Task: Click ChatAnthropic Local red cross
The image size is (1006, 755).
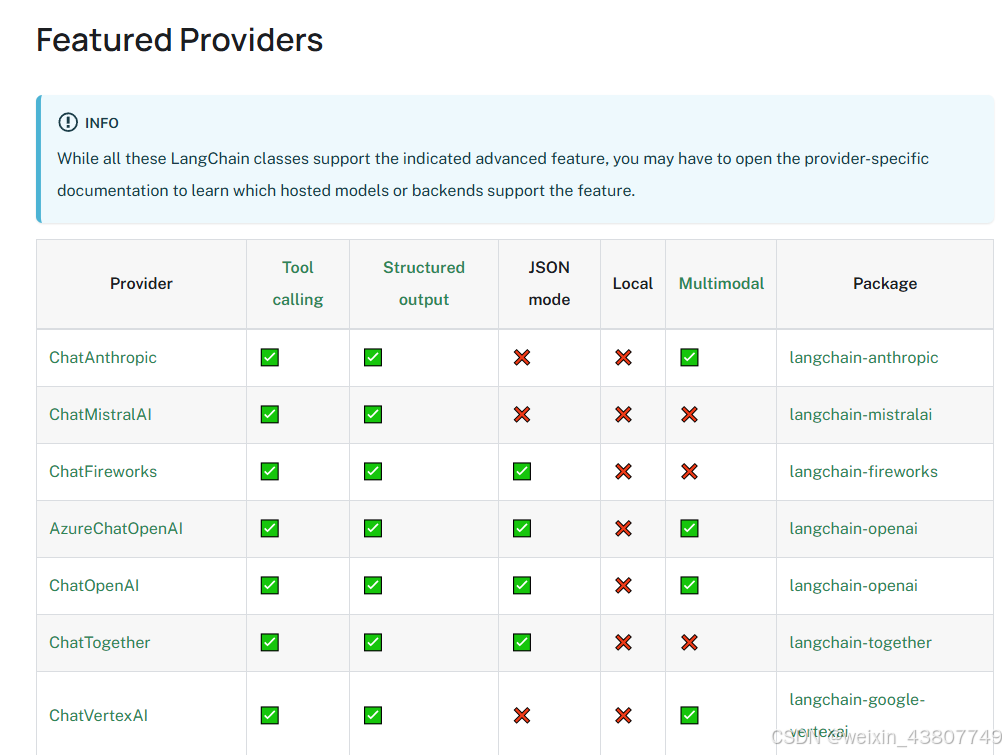Action: (x=624, y=357)
